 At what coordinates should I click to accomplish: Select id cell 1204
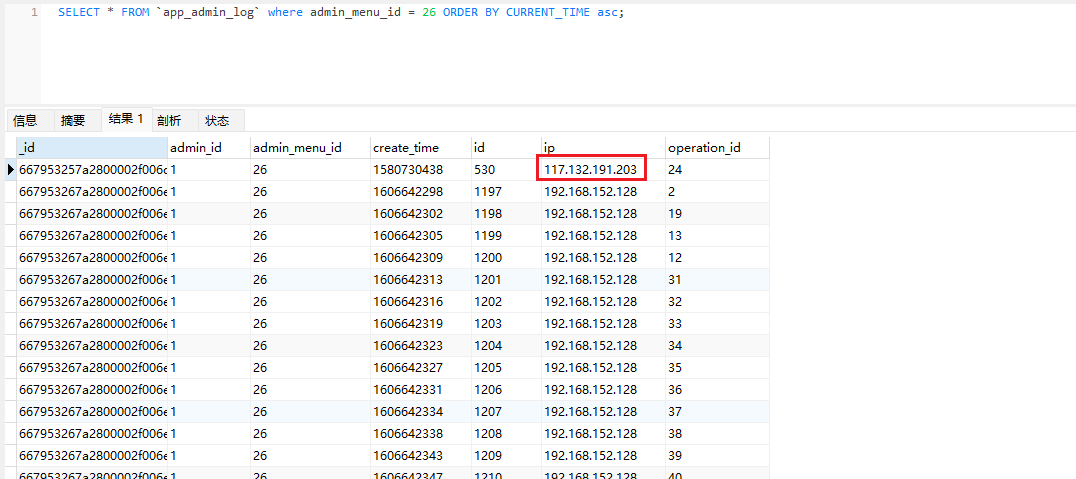click(x=506, y=345)
